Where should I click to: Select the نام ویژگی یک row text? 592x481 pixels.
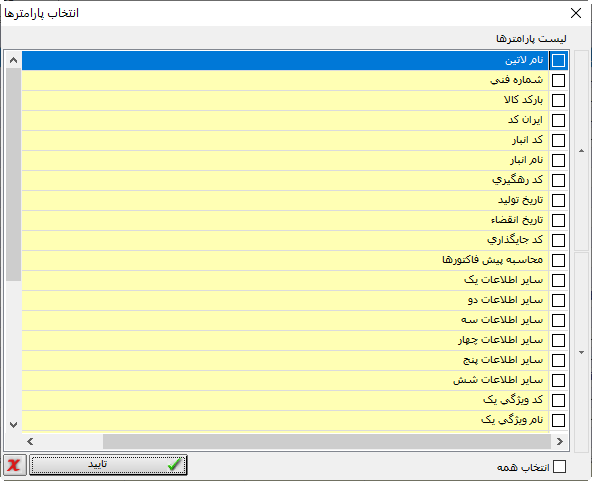click(512, 420)
